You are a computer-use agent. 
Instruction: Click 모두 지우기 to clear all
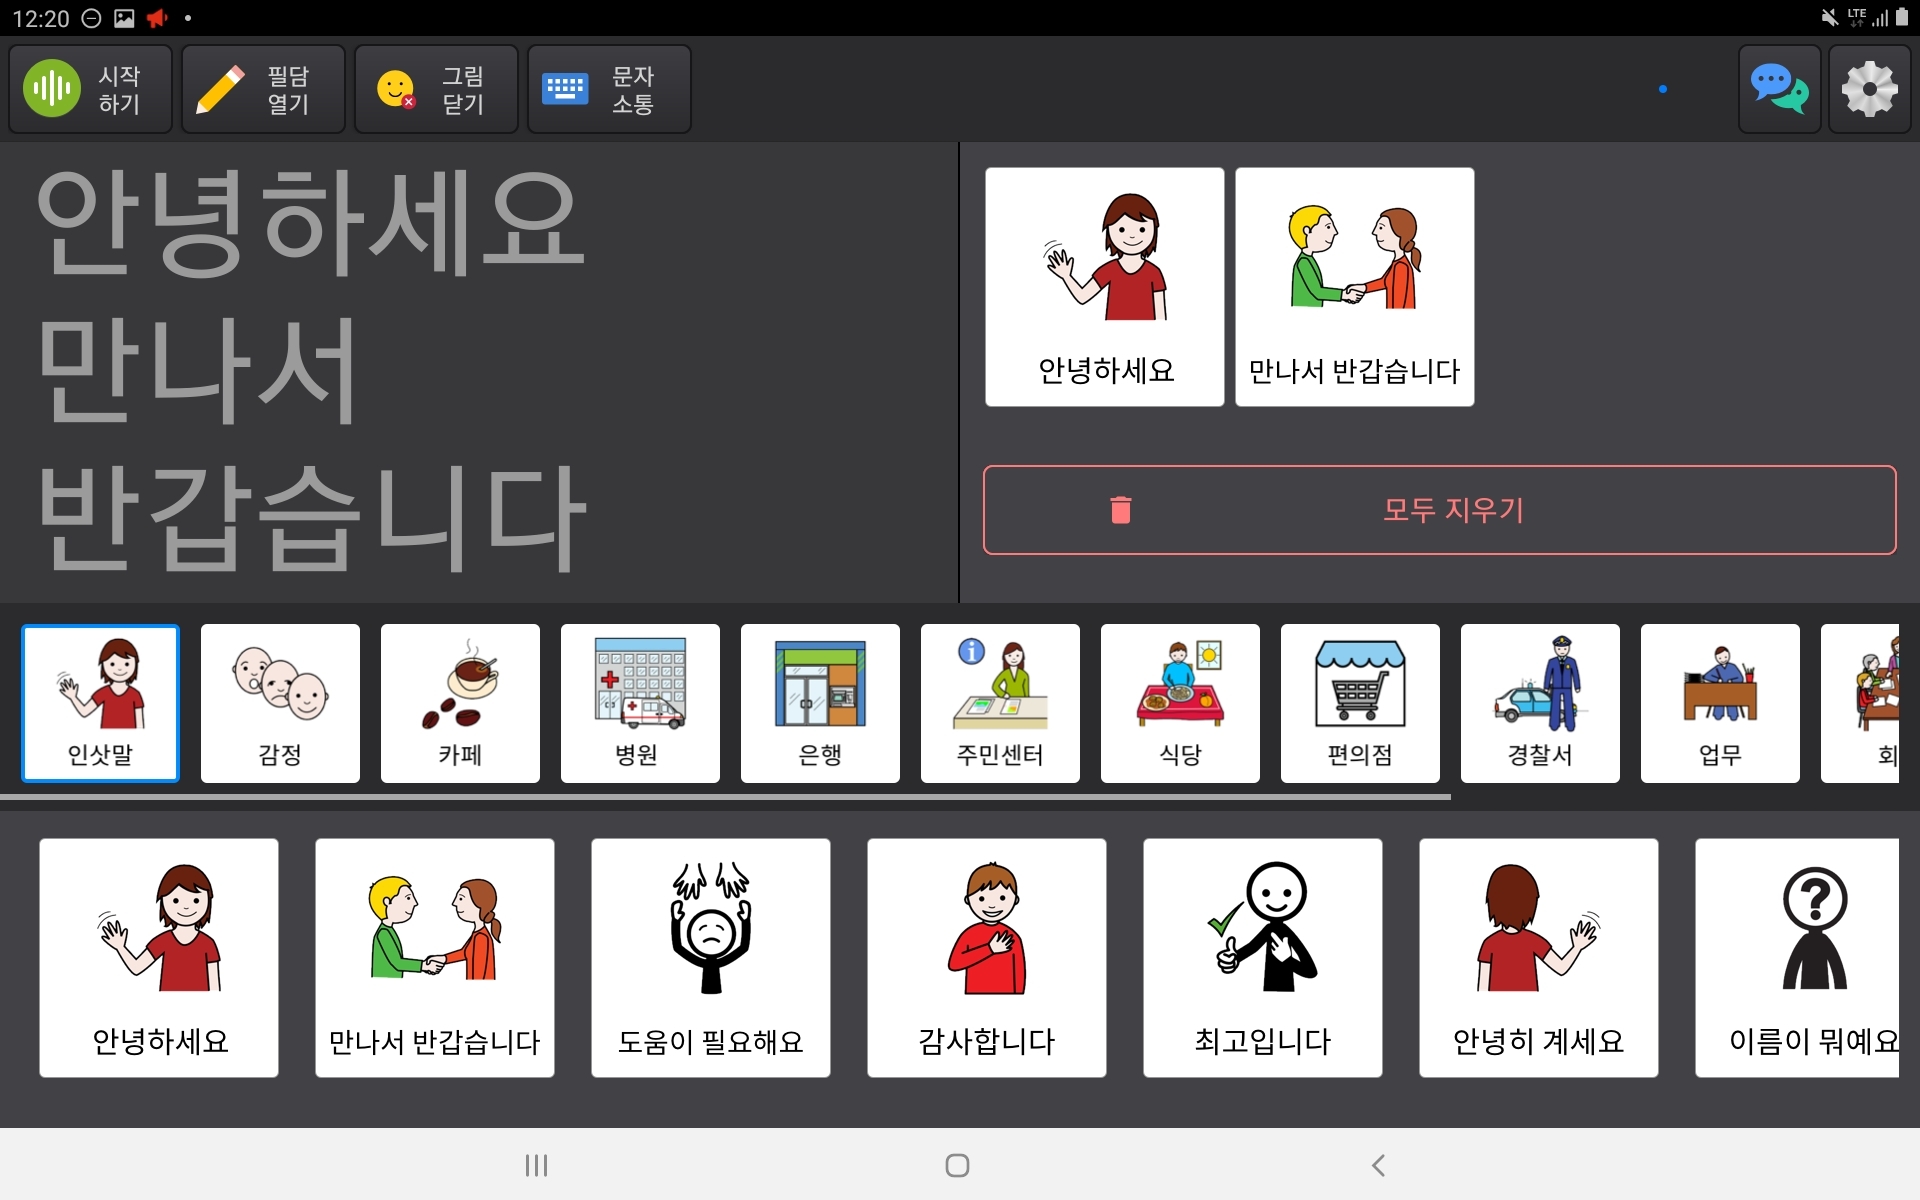pos(1440,510)
